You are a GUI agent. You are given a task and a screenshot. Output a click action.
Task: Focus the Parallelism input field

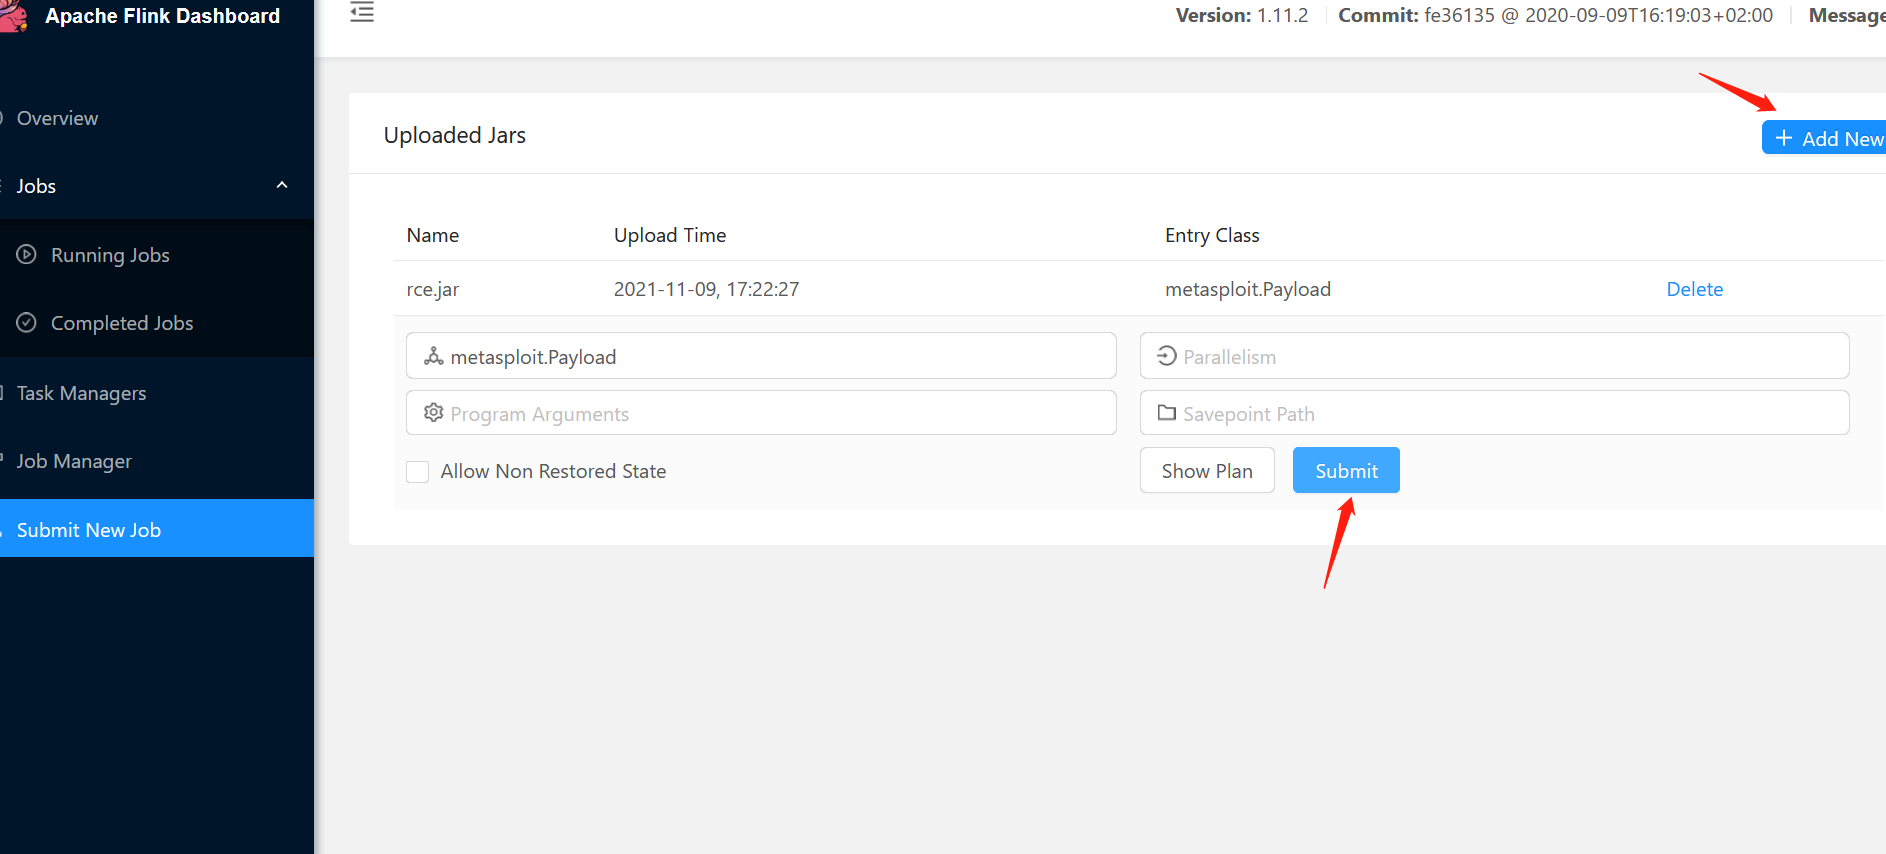click(1494, 356)
